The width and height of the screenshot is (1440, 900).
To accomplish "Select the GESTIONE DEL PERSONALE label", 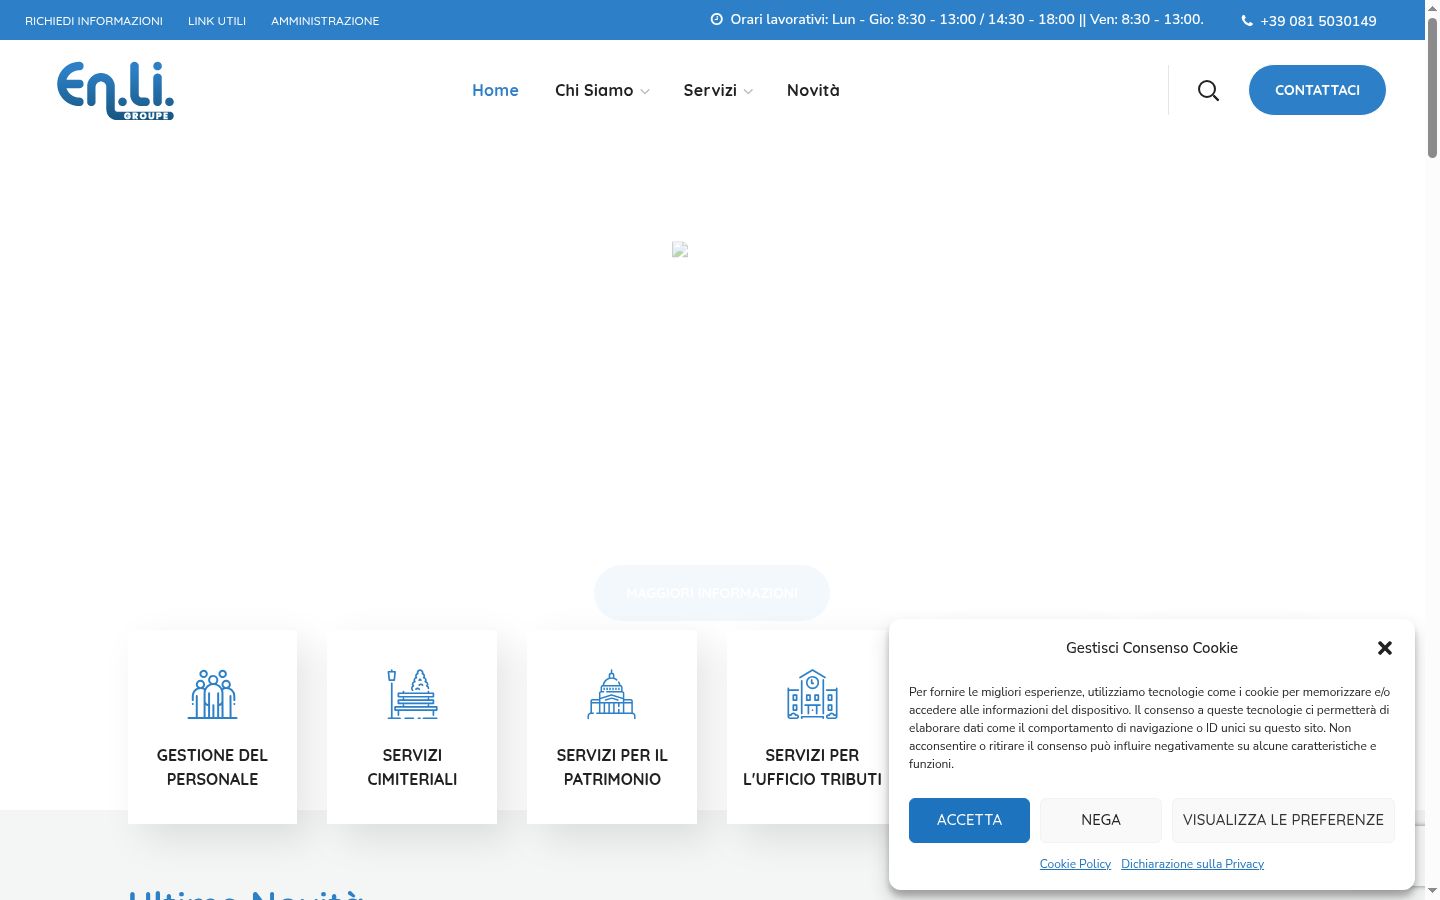I will 212,767.
